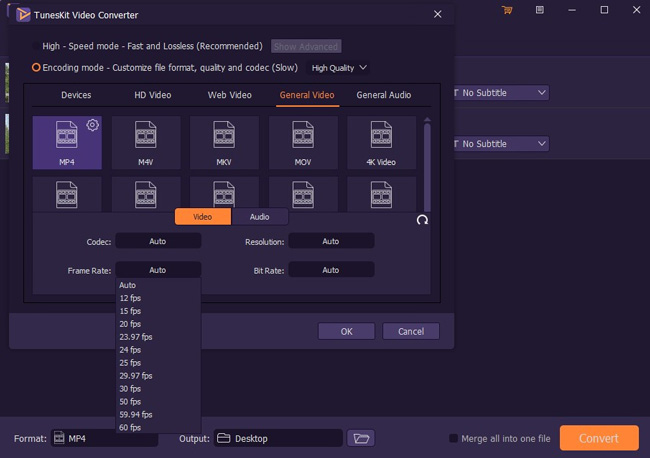The height and width of the screenshot is (458, 650).
Task: Click the Show Advanced button
Action: pyautogui.click(x=306, y=46)
